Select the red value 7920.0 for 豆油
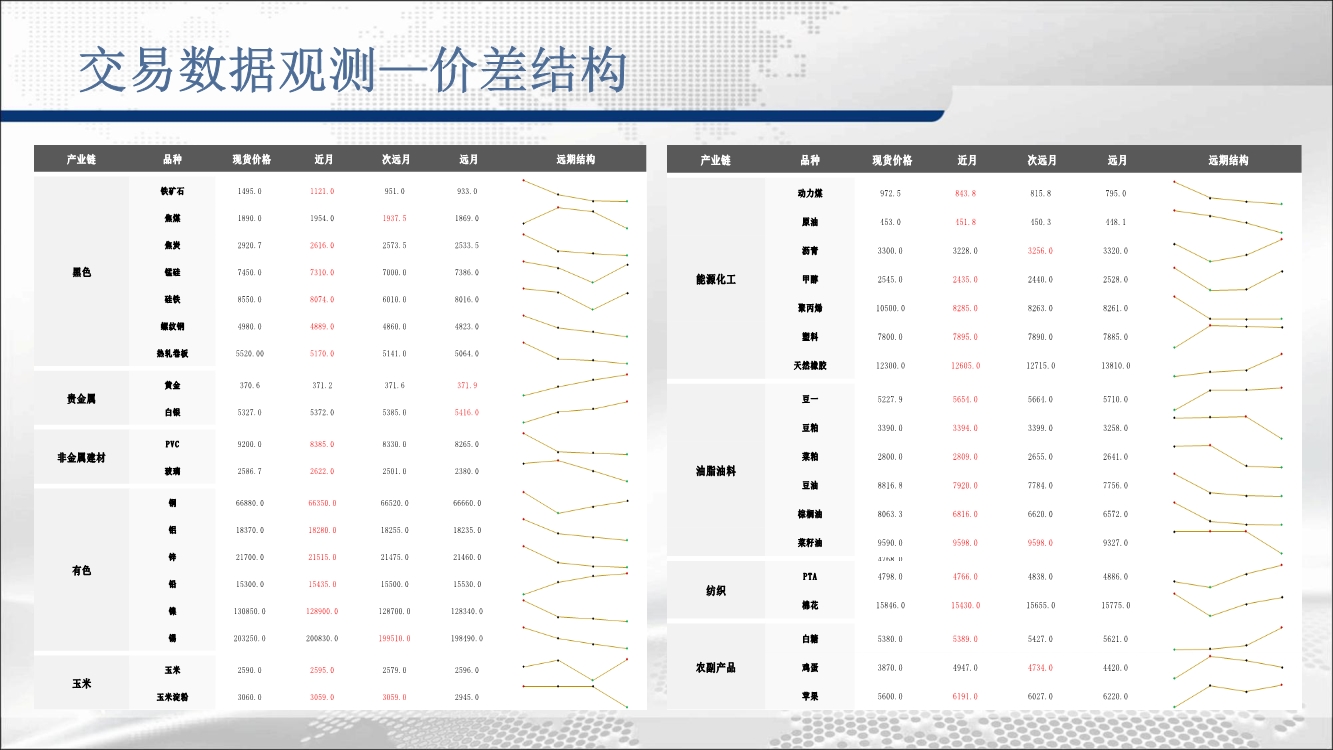Image resolution: width=1333 pixels, height=750 pixels. (966, 485)
